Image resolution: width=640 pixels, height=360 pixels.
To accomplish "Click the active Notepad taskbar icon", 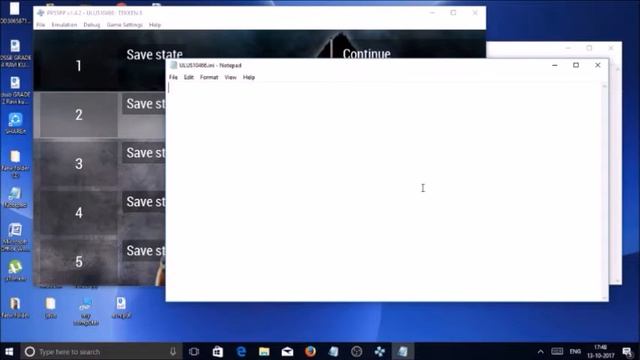I will click(403, 351).
